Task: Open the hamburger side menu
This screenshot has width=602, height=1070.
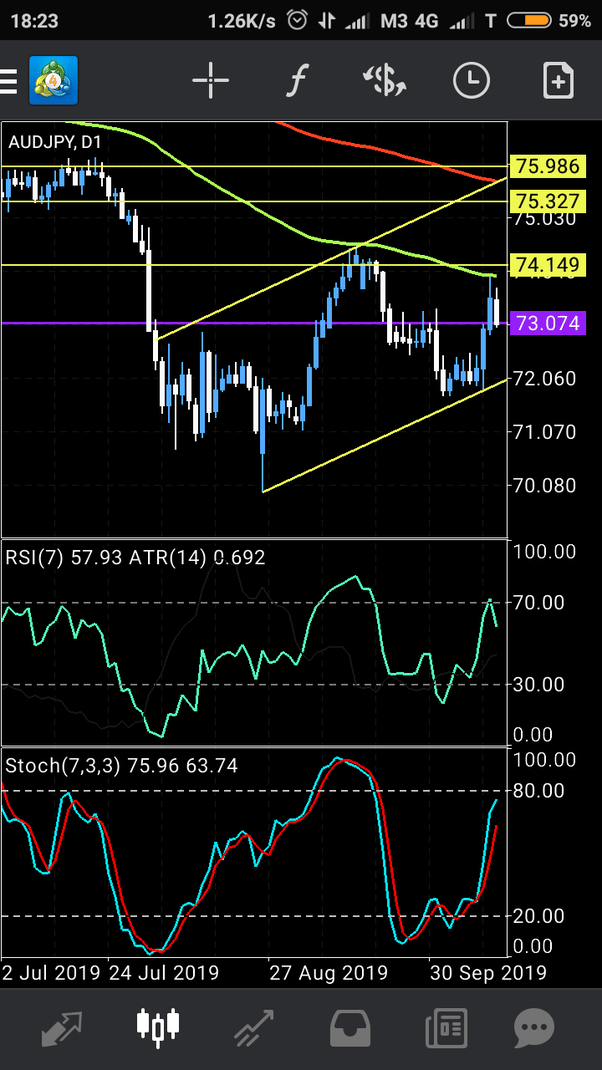Action: coord(8,81)
